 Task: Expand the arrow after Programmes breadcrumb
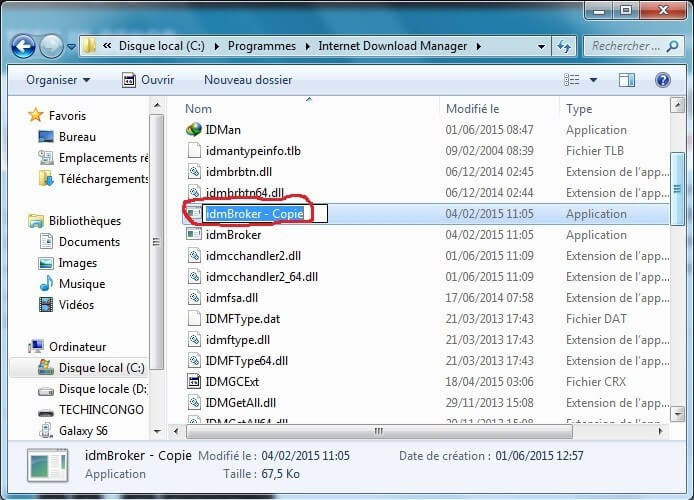tap(308, 46)
